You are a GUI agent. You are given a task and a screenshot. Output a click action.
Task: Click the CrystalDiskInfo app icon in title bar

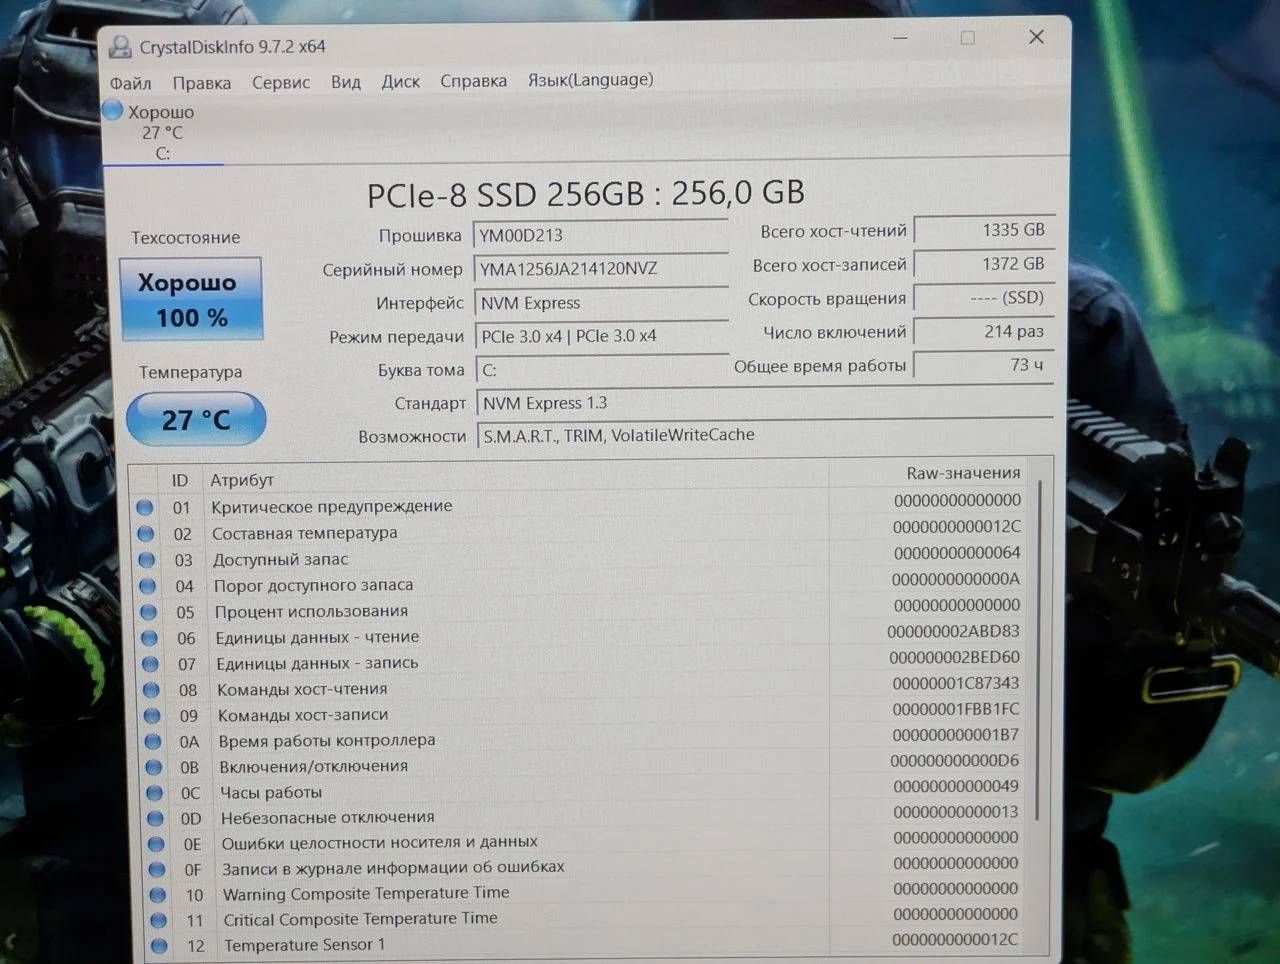[x=120, y=46]
